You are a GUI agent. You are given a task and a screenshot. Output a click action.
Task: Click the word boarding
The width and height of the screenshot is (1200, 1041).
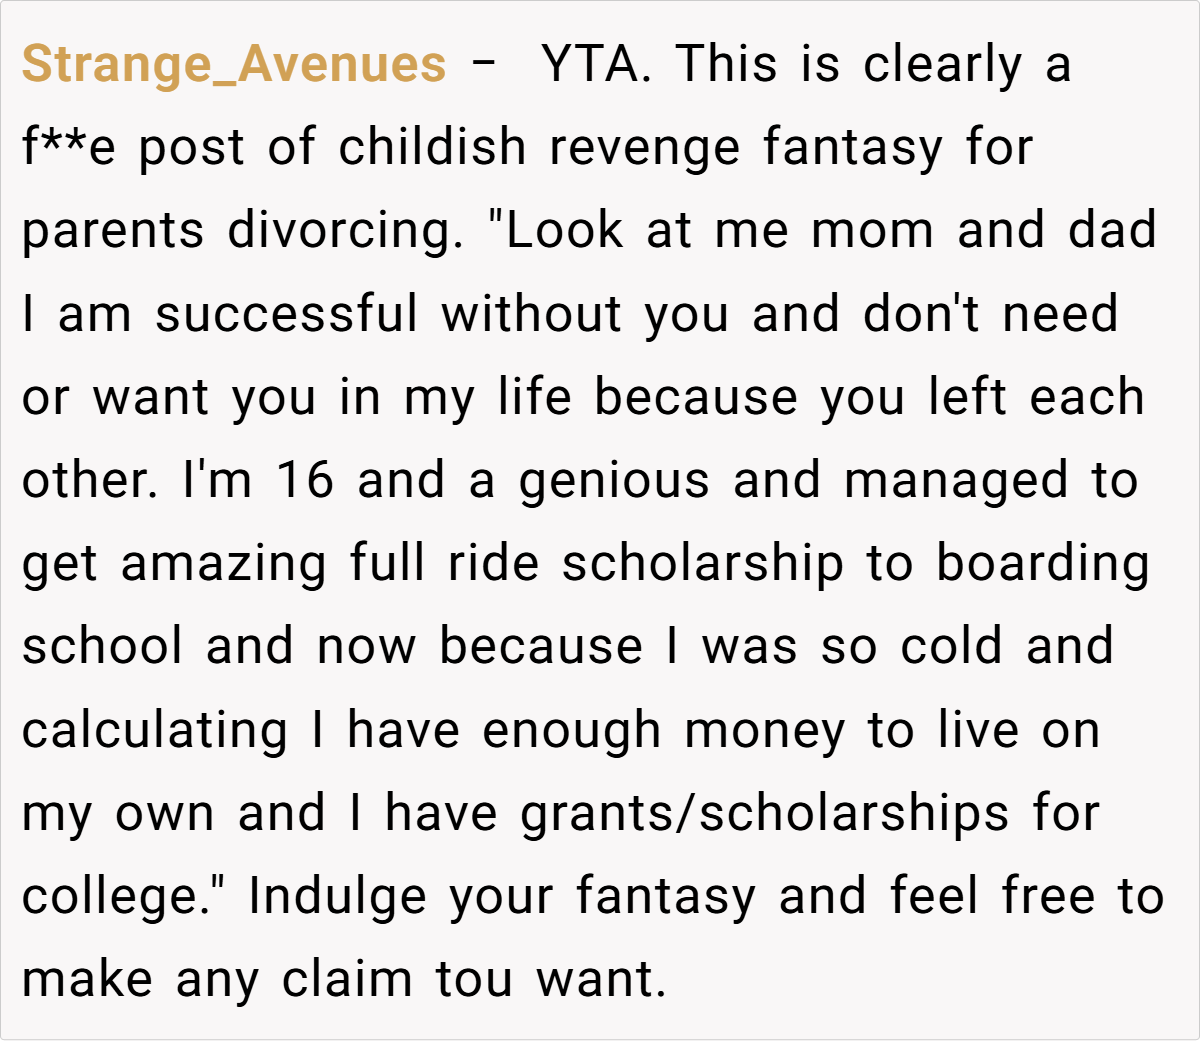1042,563
